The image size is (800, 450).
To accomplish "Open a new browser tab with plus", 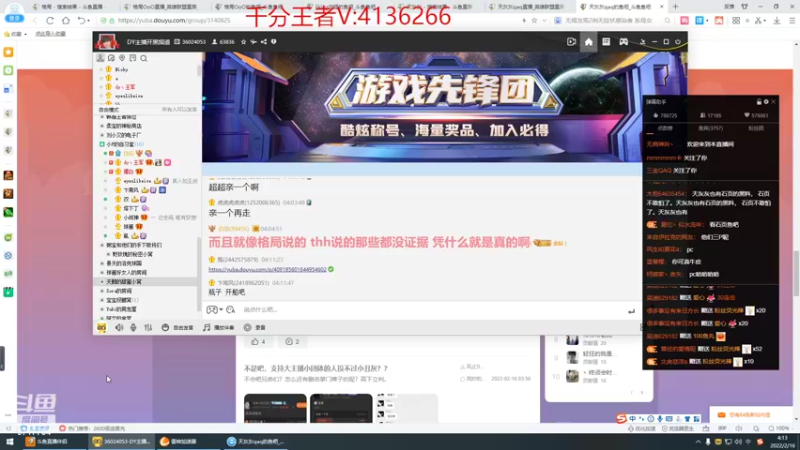I will tap(675, 7).
